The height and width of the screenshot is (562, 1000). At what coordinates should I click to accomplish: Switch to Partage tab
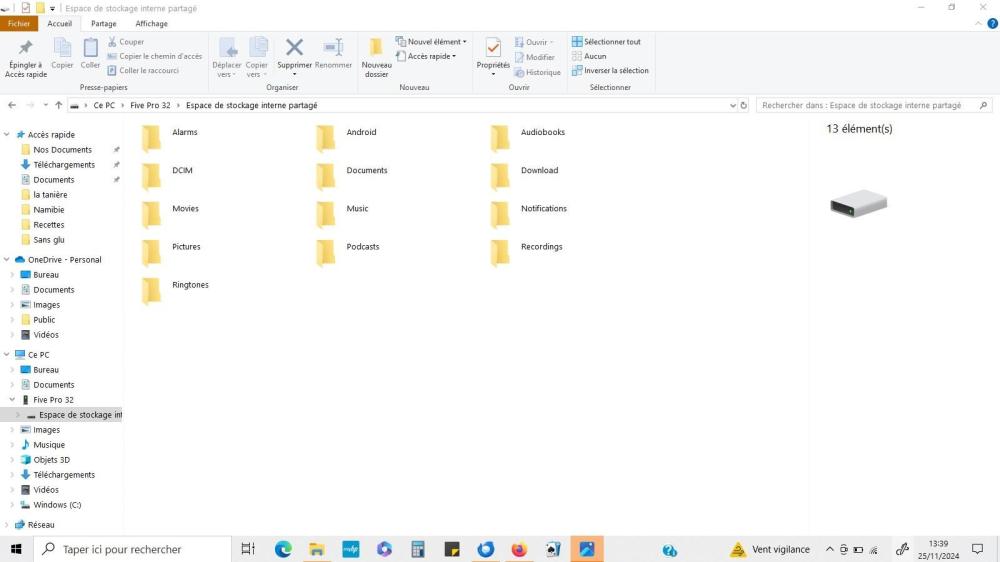click(103, 24)
